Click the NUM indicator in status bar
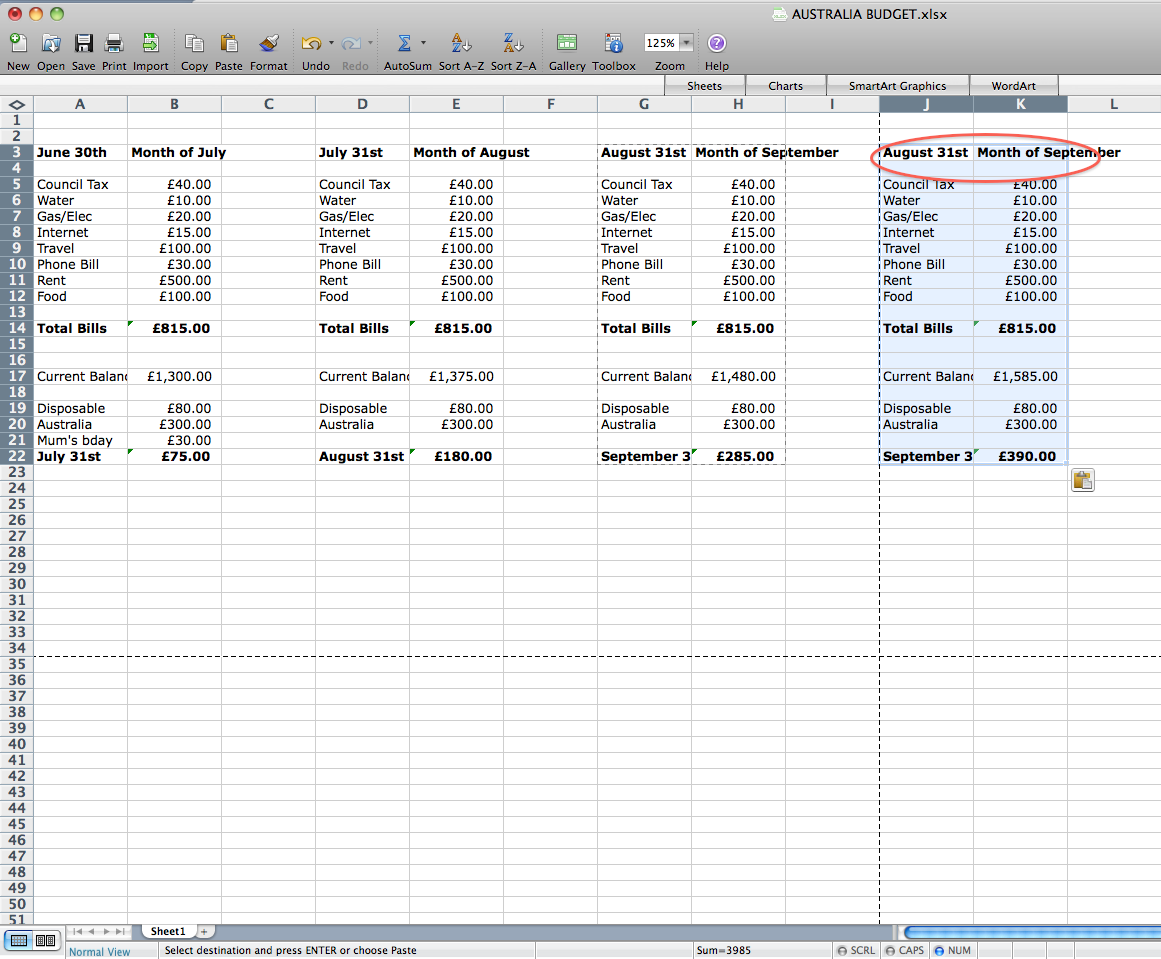 (x=953, y=950)
